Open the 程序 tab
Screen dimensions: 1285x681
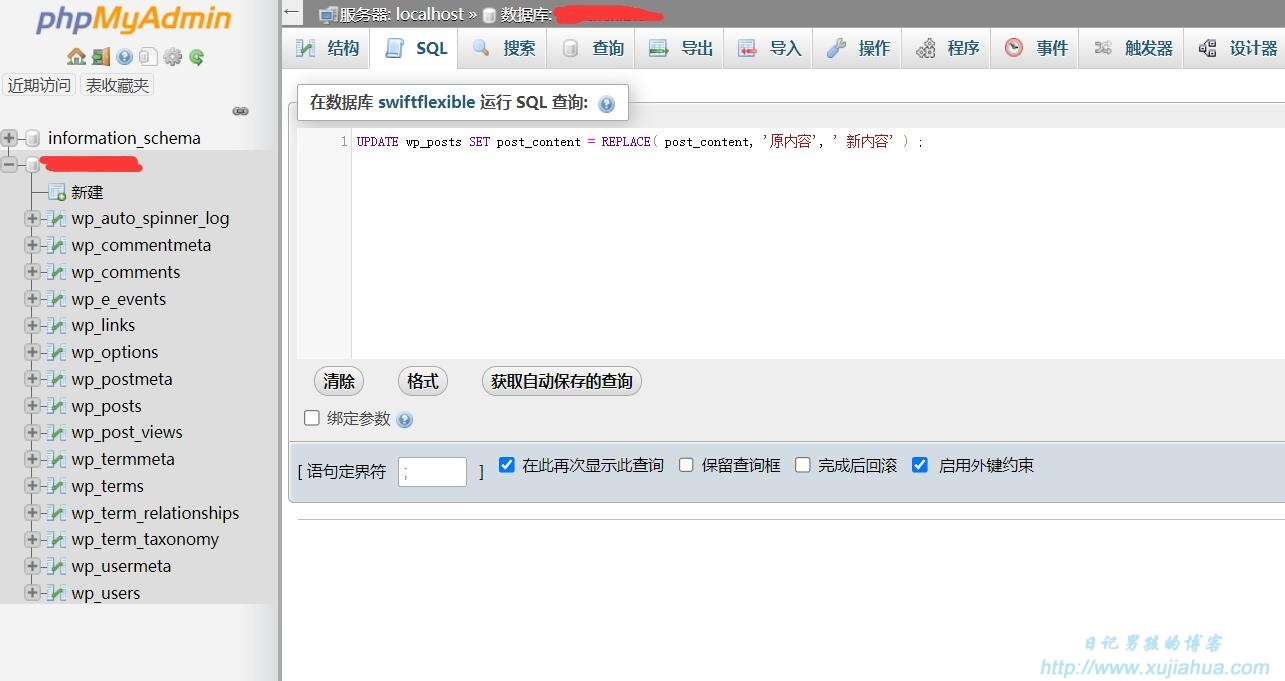(947, 48)
